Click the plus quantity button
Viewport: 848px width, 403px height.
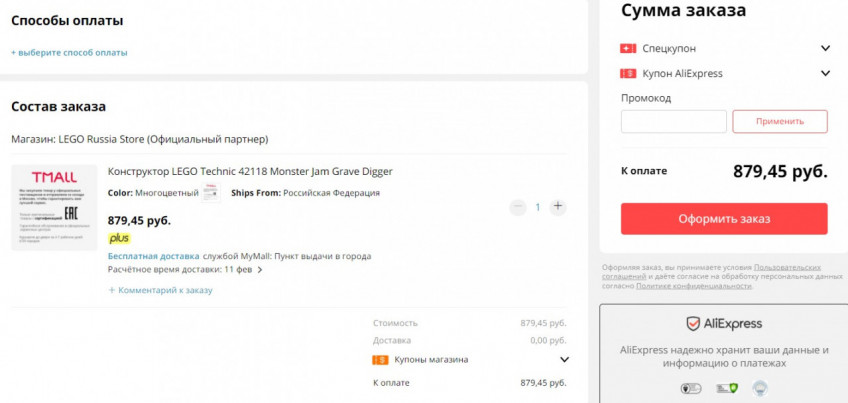(558, 207)
